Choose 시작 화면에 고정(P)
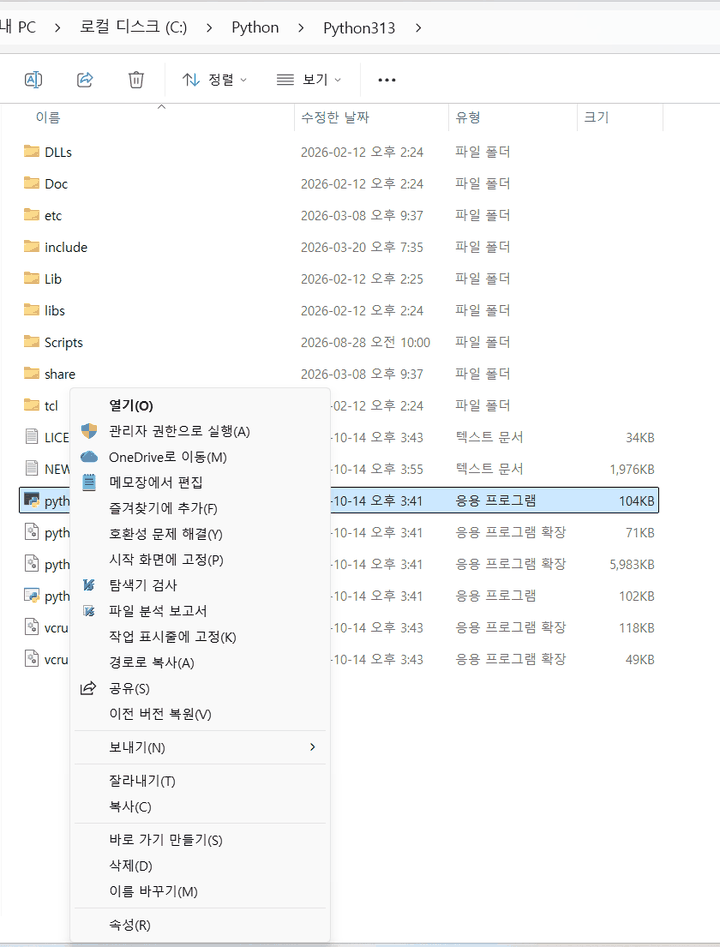The height and width of the screenshot is (947, 720). [x=200, y=560]
